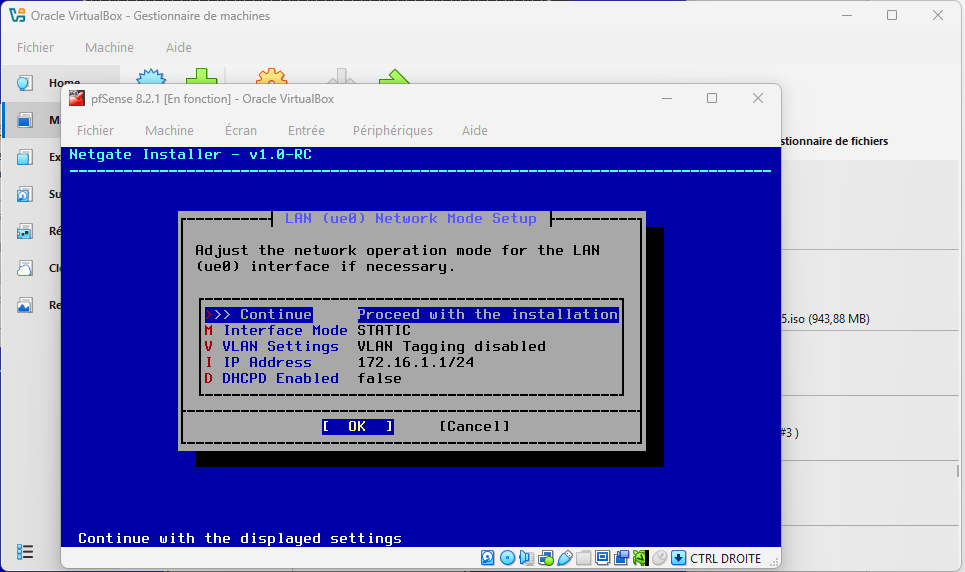Click the optical drive status icon

[507, 558]
